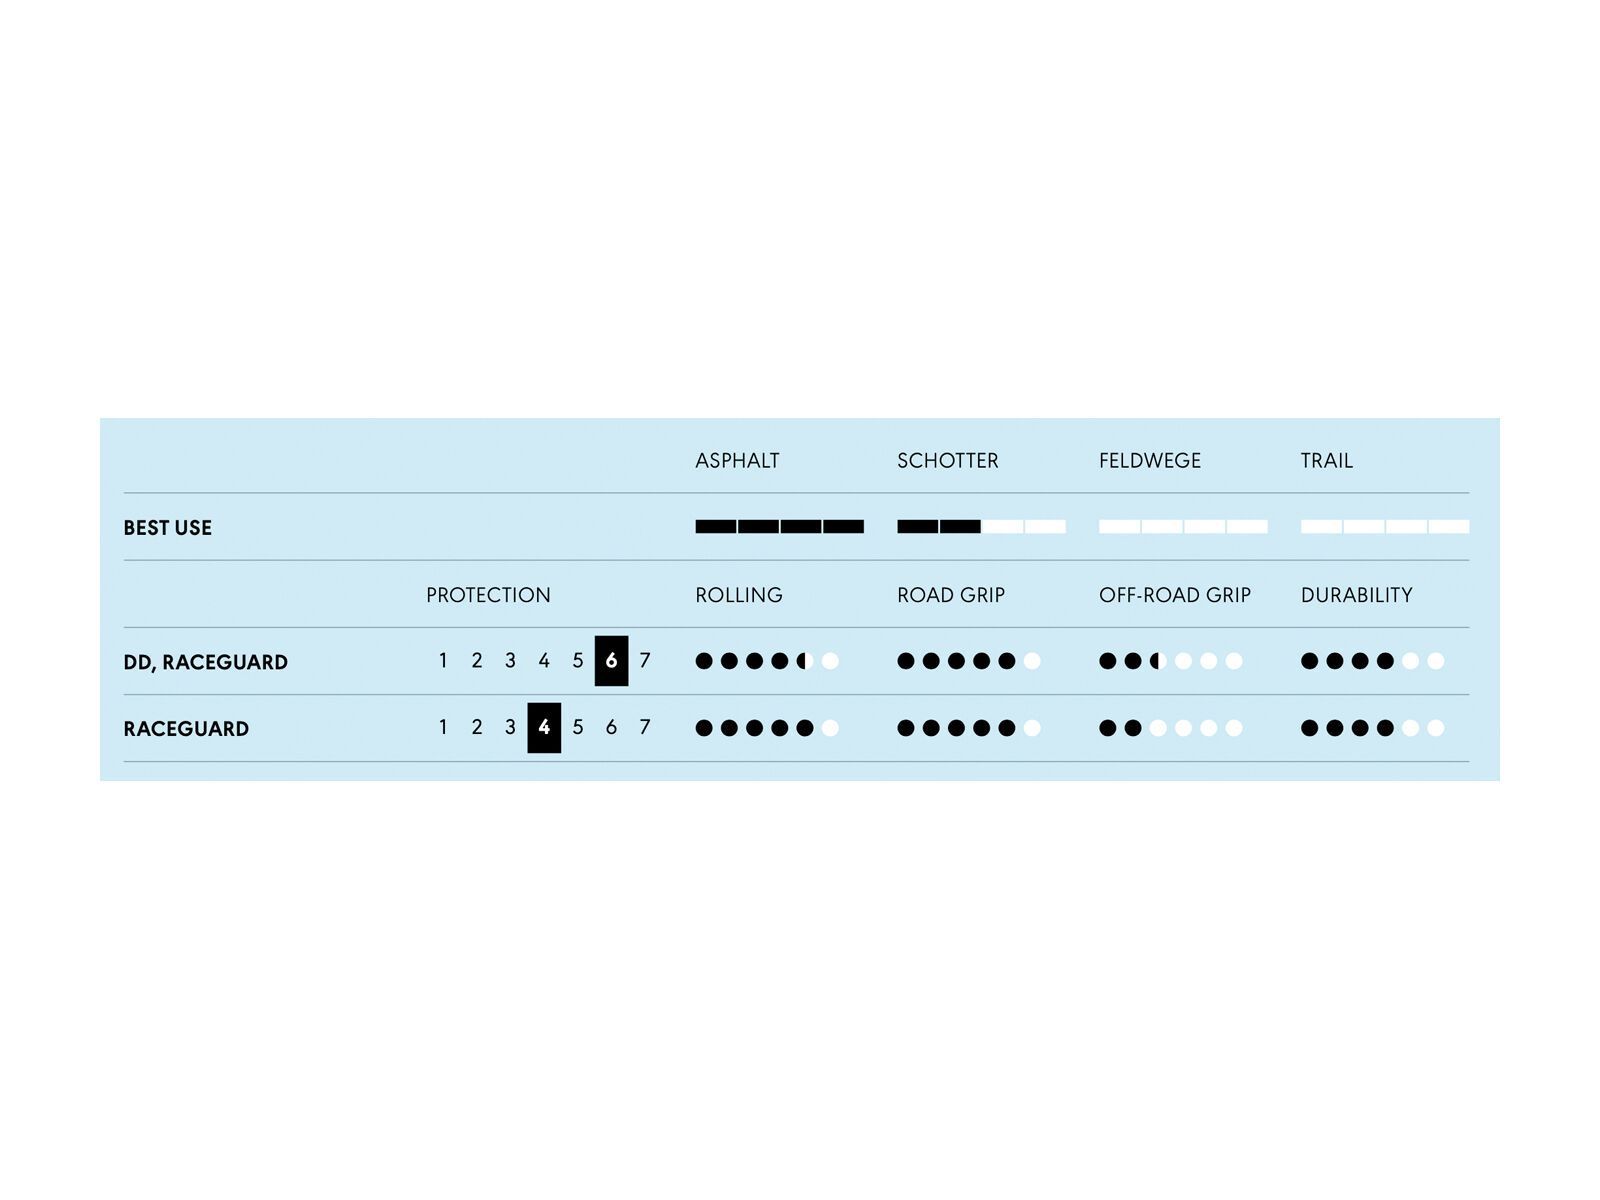Click the highlighted 4 in RaceGuard row
Viewport: 1600px width, 1200px height.
tap(544, 728)
